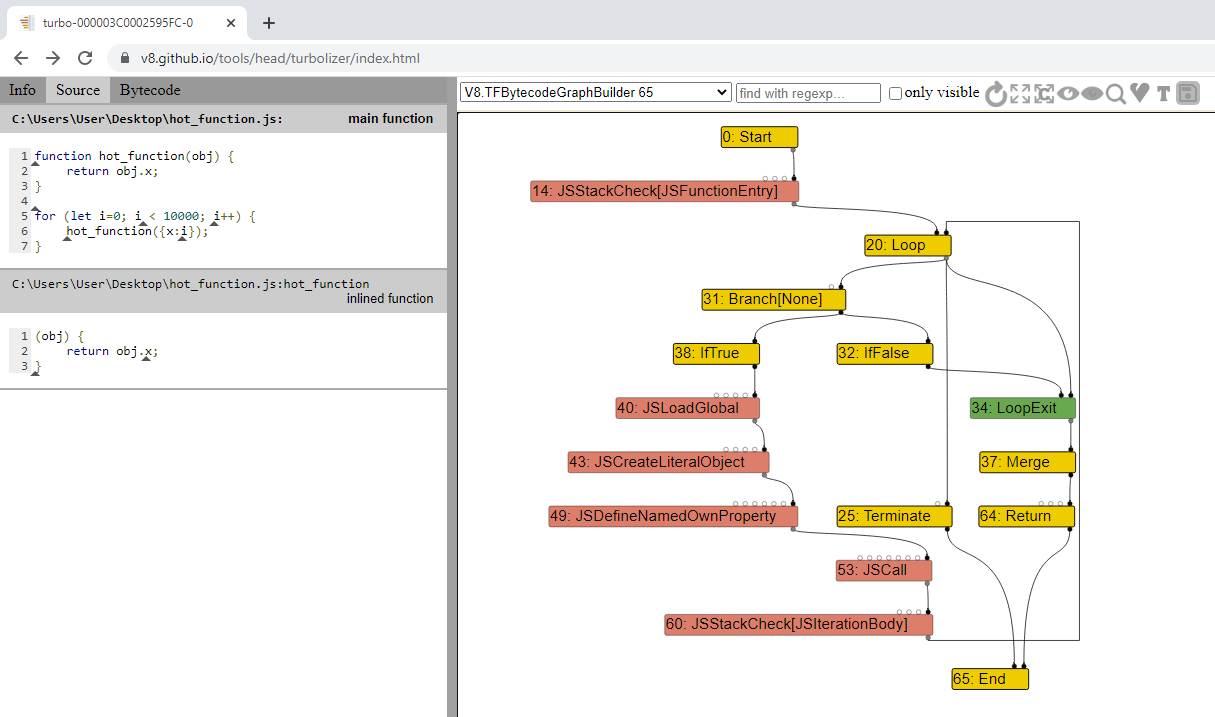This screenshot has width=1215, height=717.
Task: Select the 37: Merge node
Action: pyautogui.click(x=1027, y=462)
